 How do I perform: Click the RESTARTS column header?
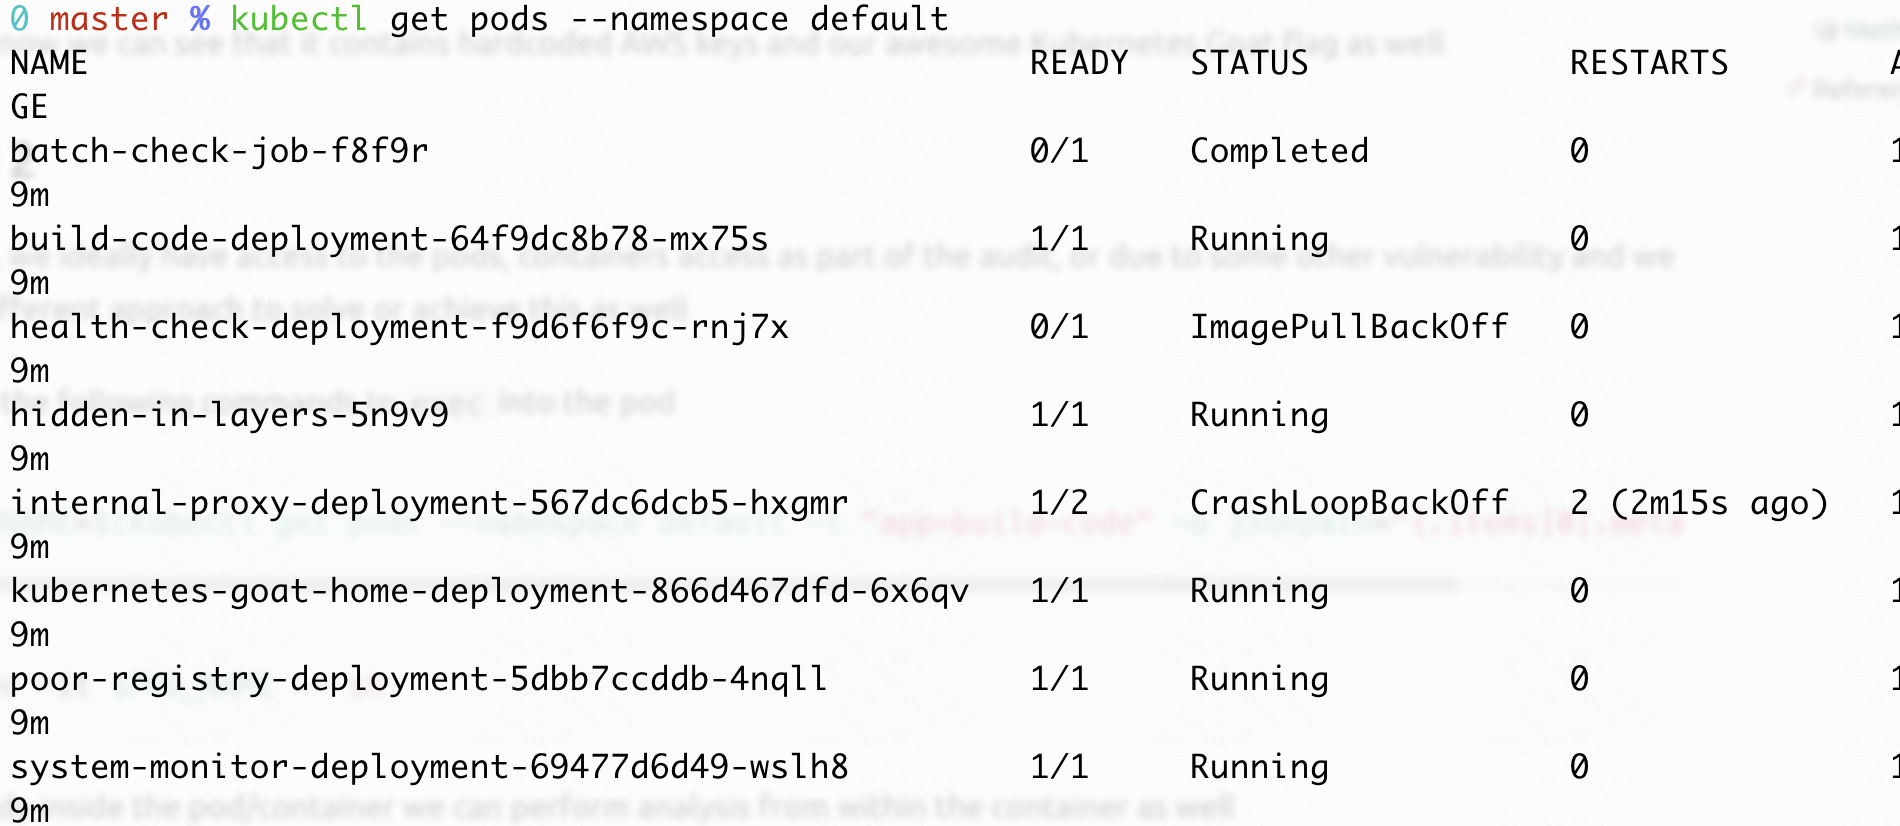click(x=1649, y=63)
